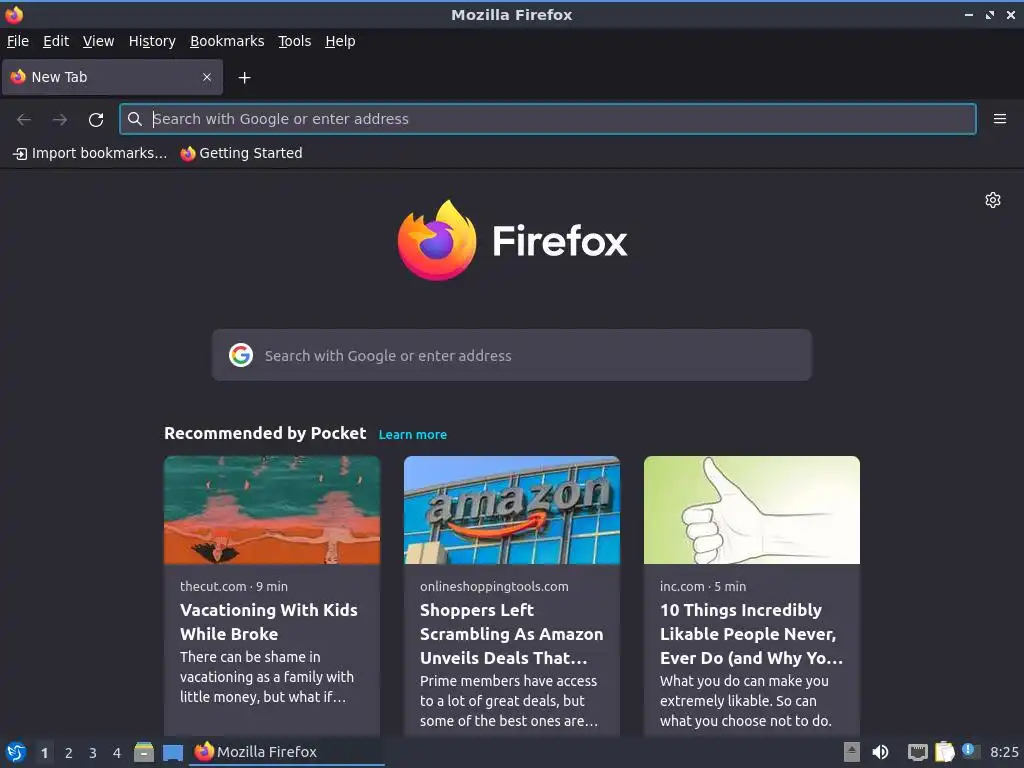Open new tab page settings gear

[x=993, y=200]
